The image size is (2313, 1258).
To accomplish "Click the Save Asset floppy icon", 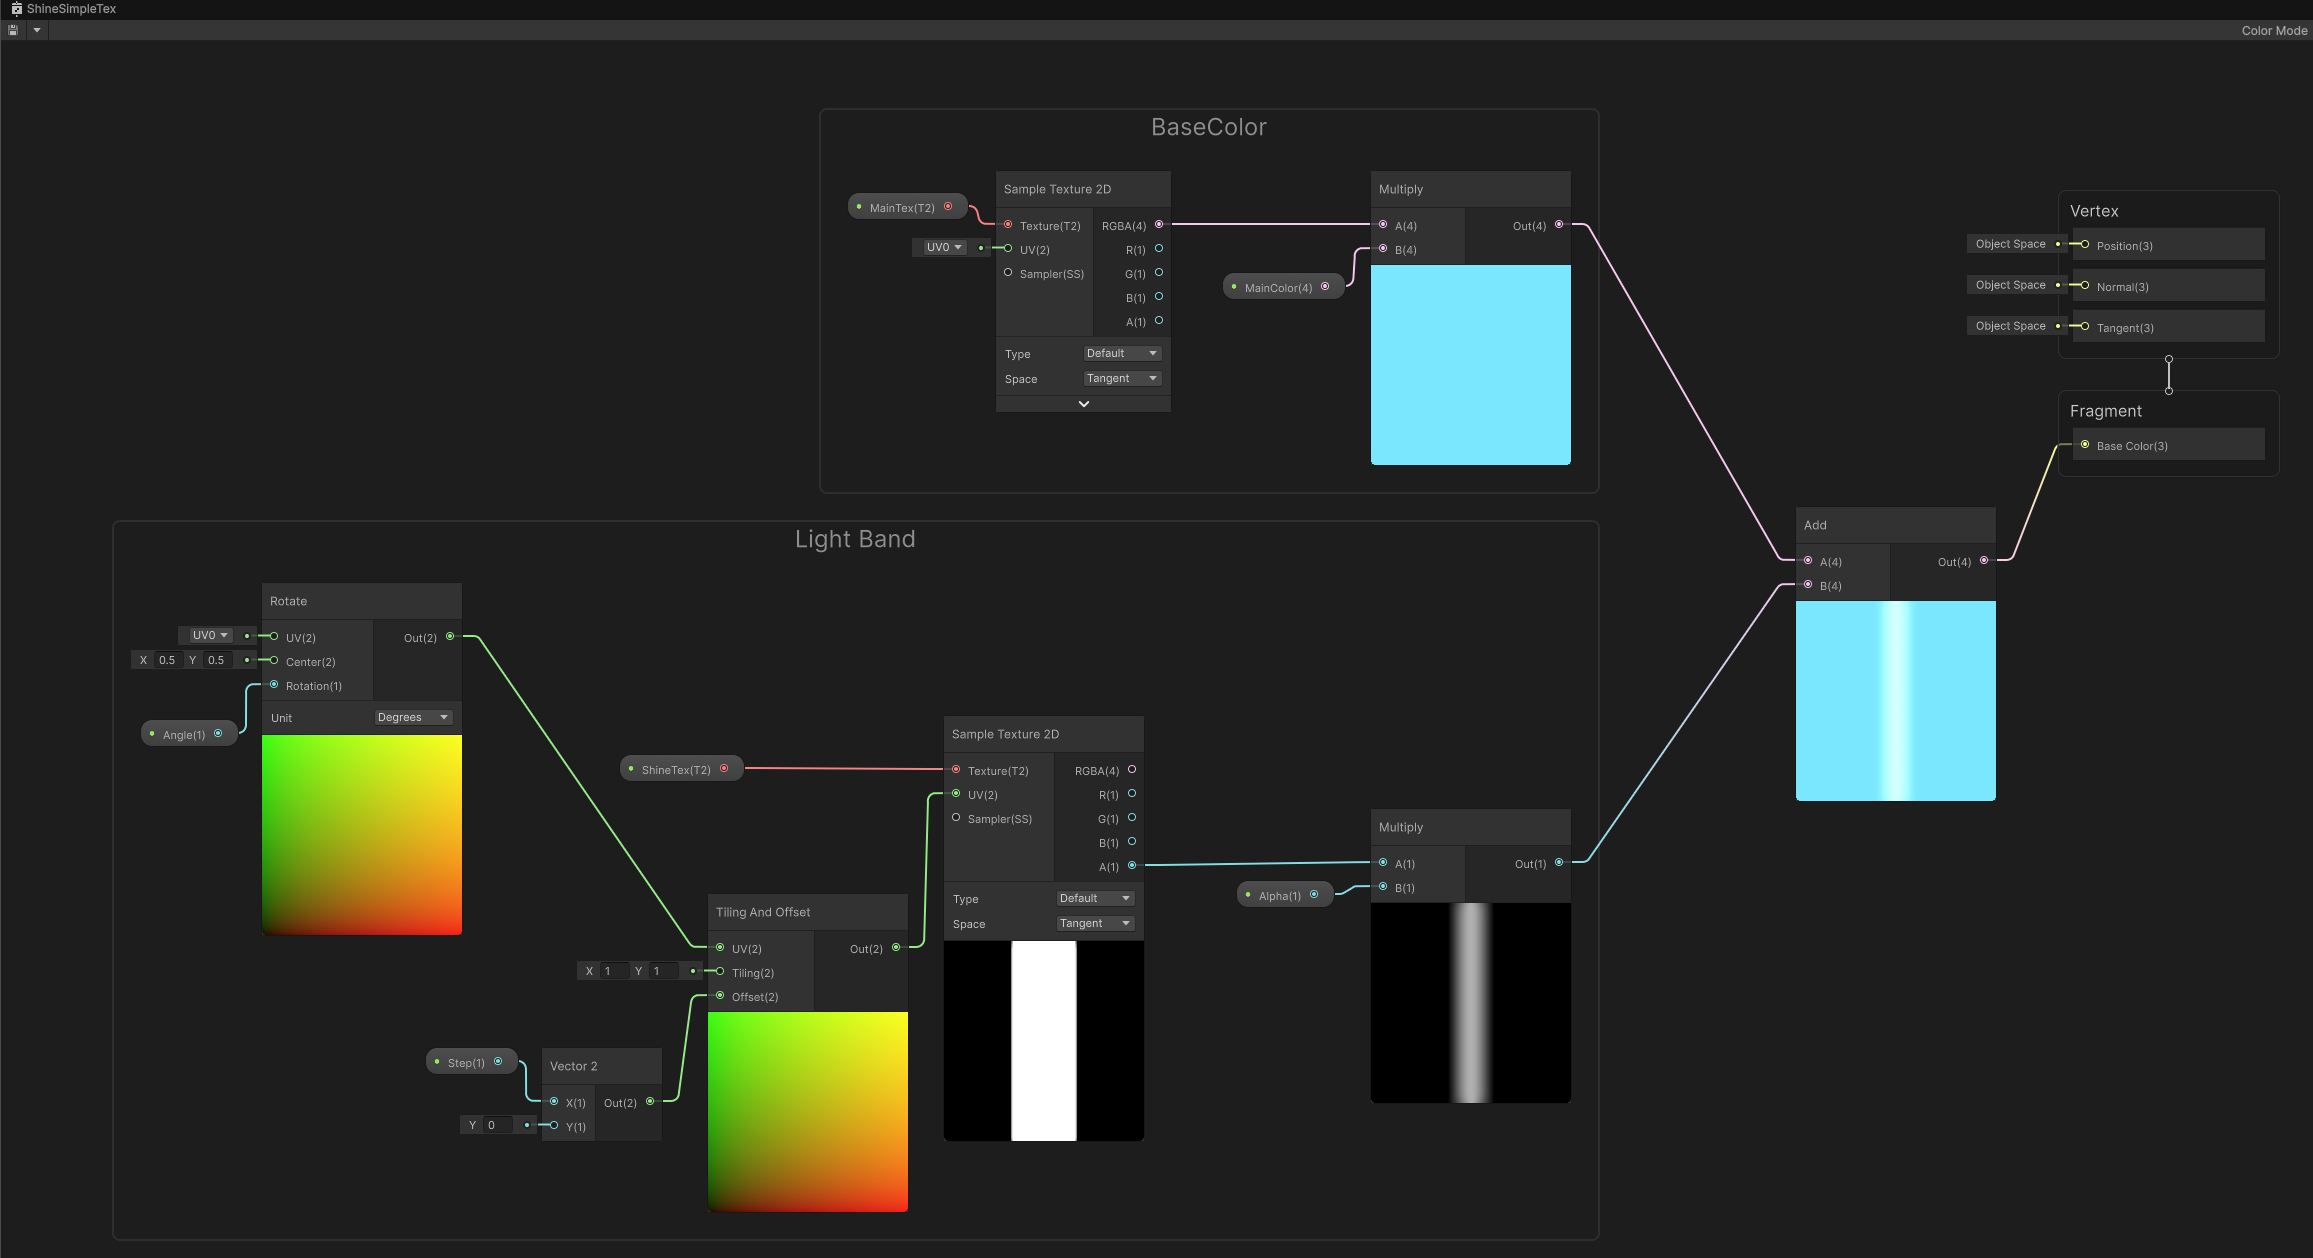I will click(13, 30).
